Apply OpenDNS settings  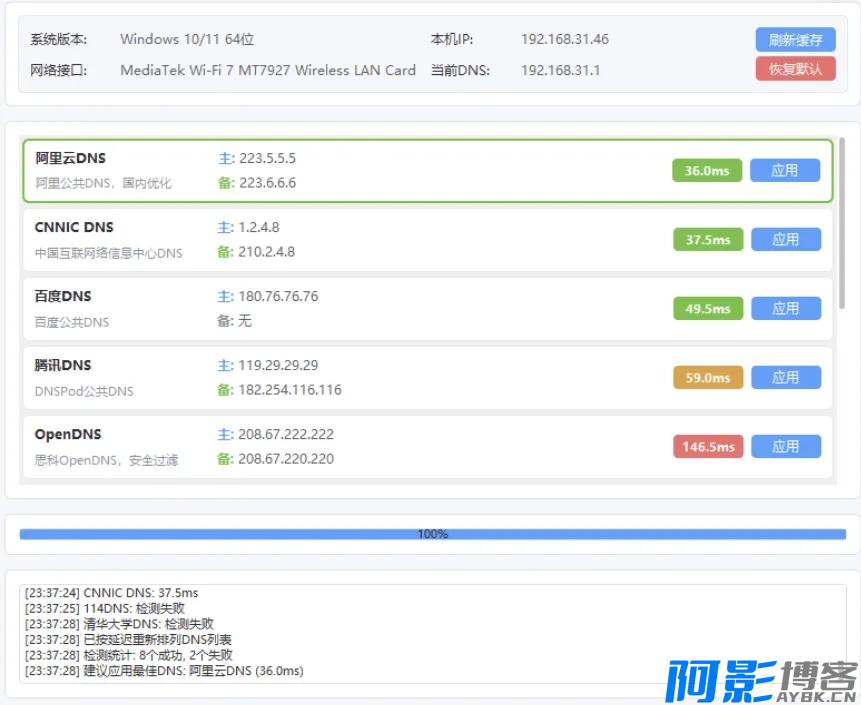coord(785,446)
